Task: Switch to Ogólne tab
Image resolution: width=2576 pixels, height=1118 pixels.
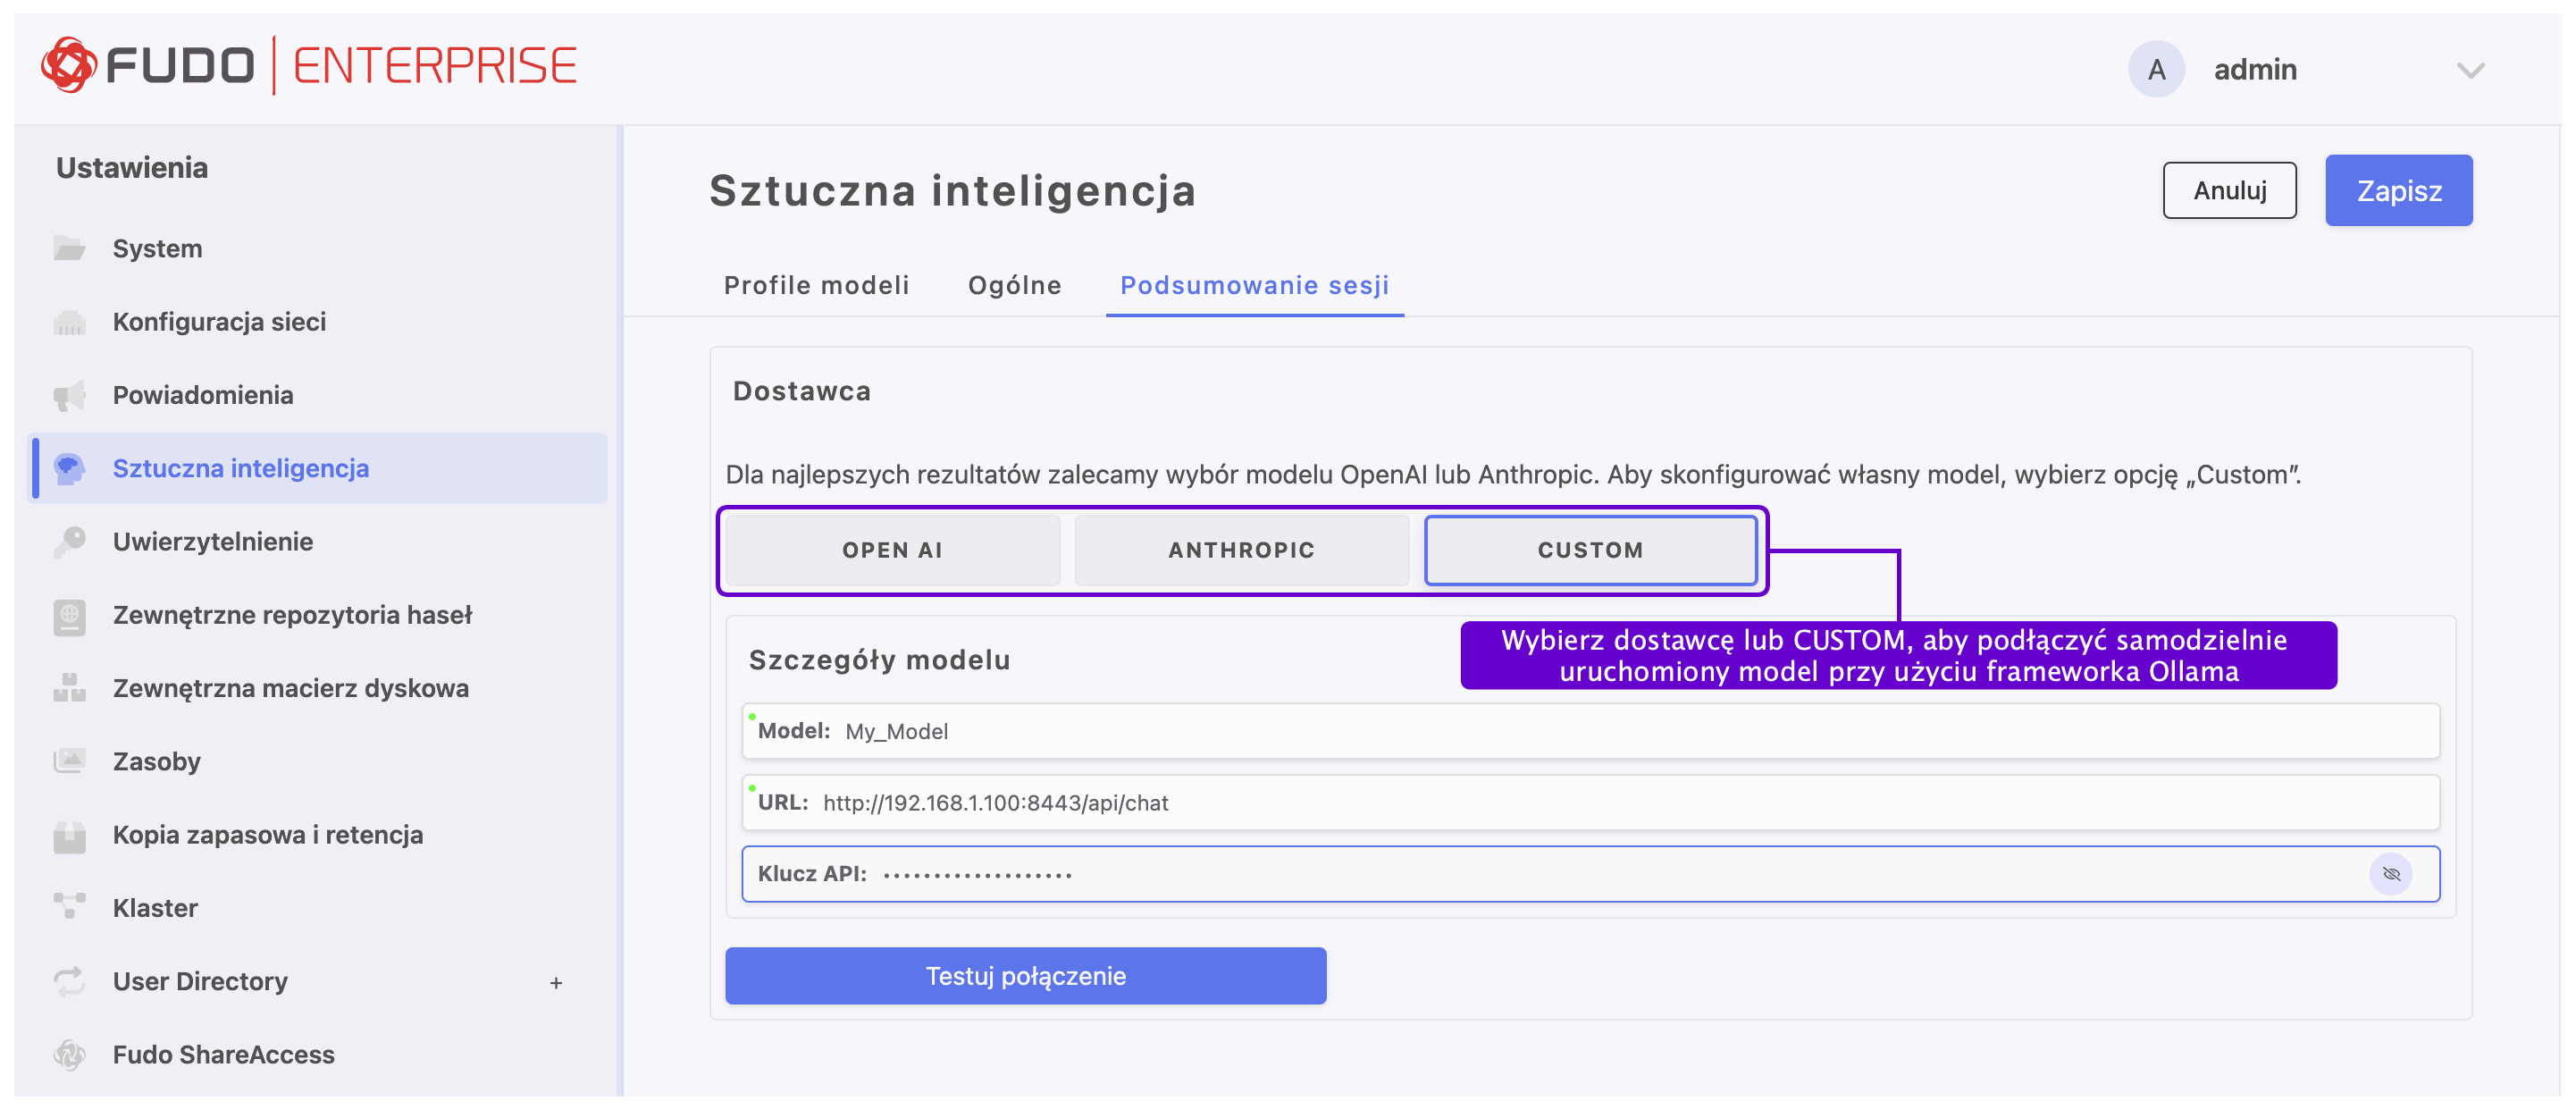Action: click(1014, 285)
